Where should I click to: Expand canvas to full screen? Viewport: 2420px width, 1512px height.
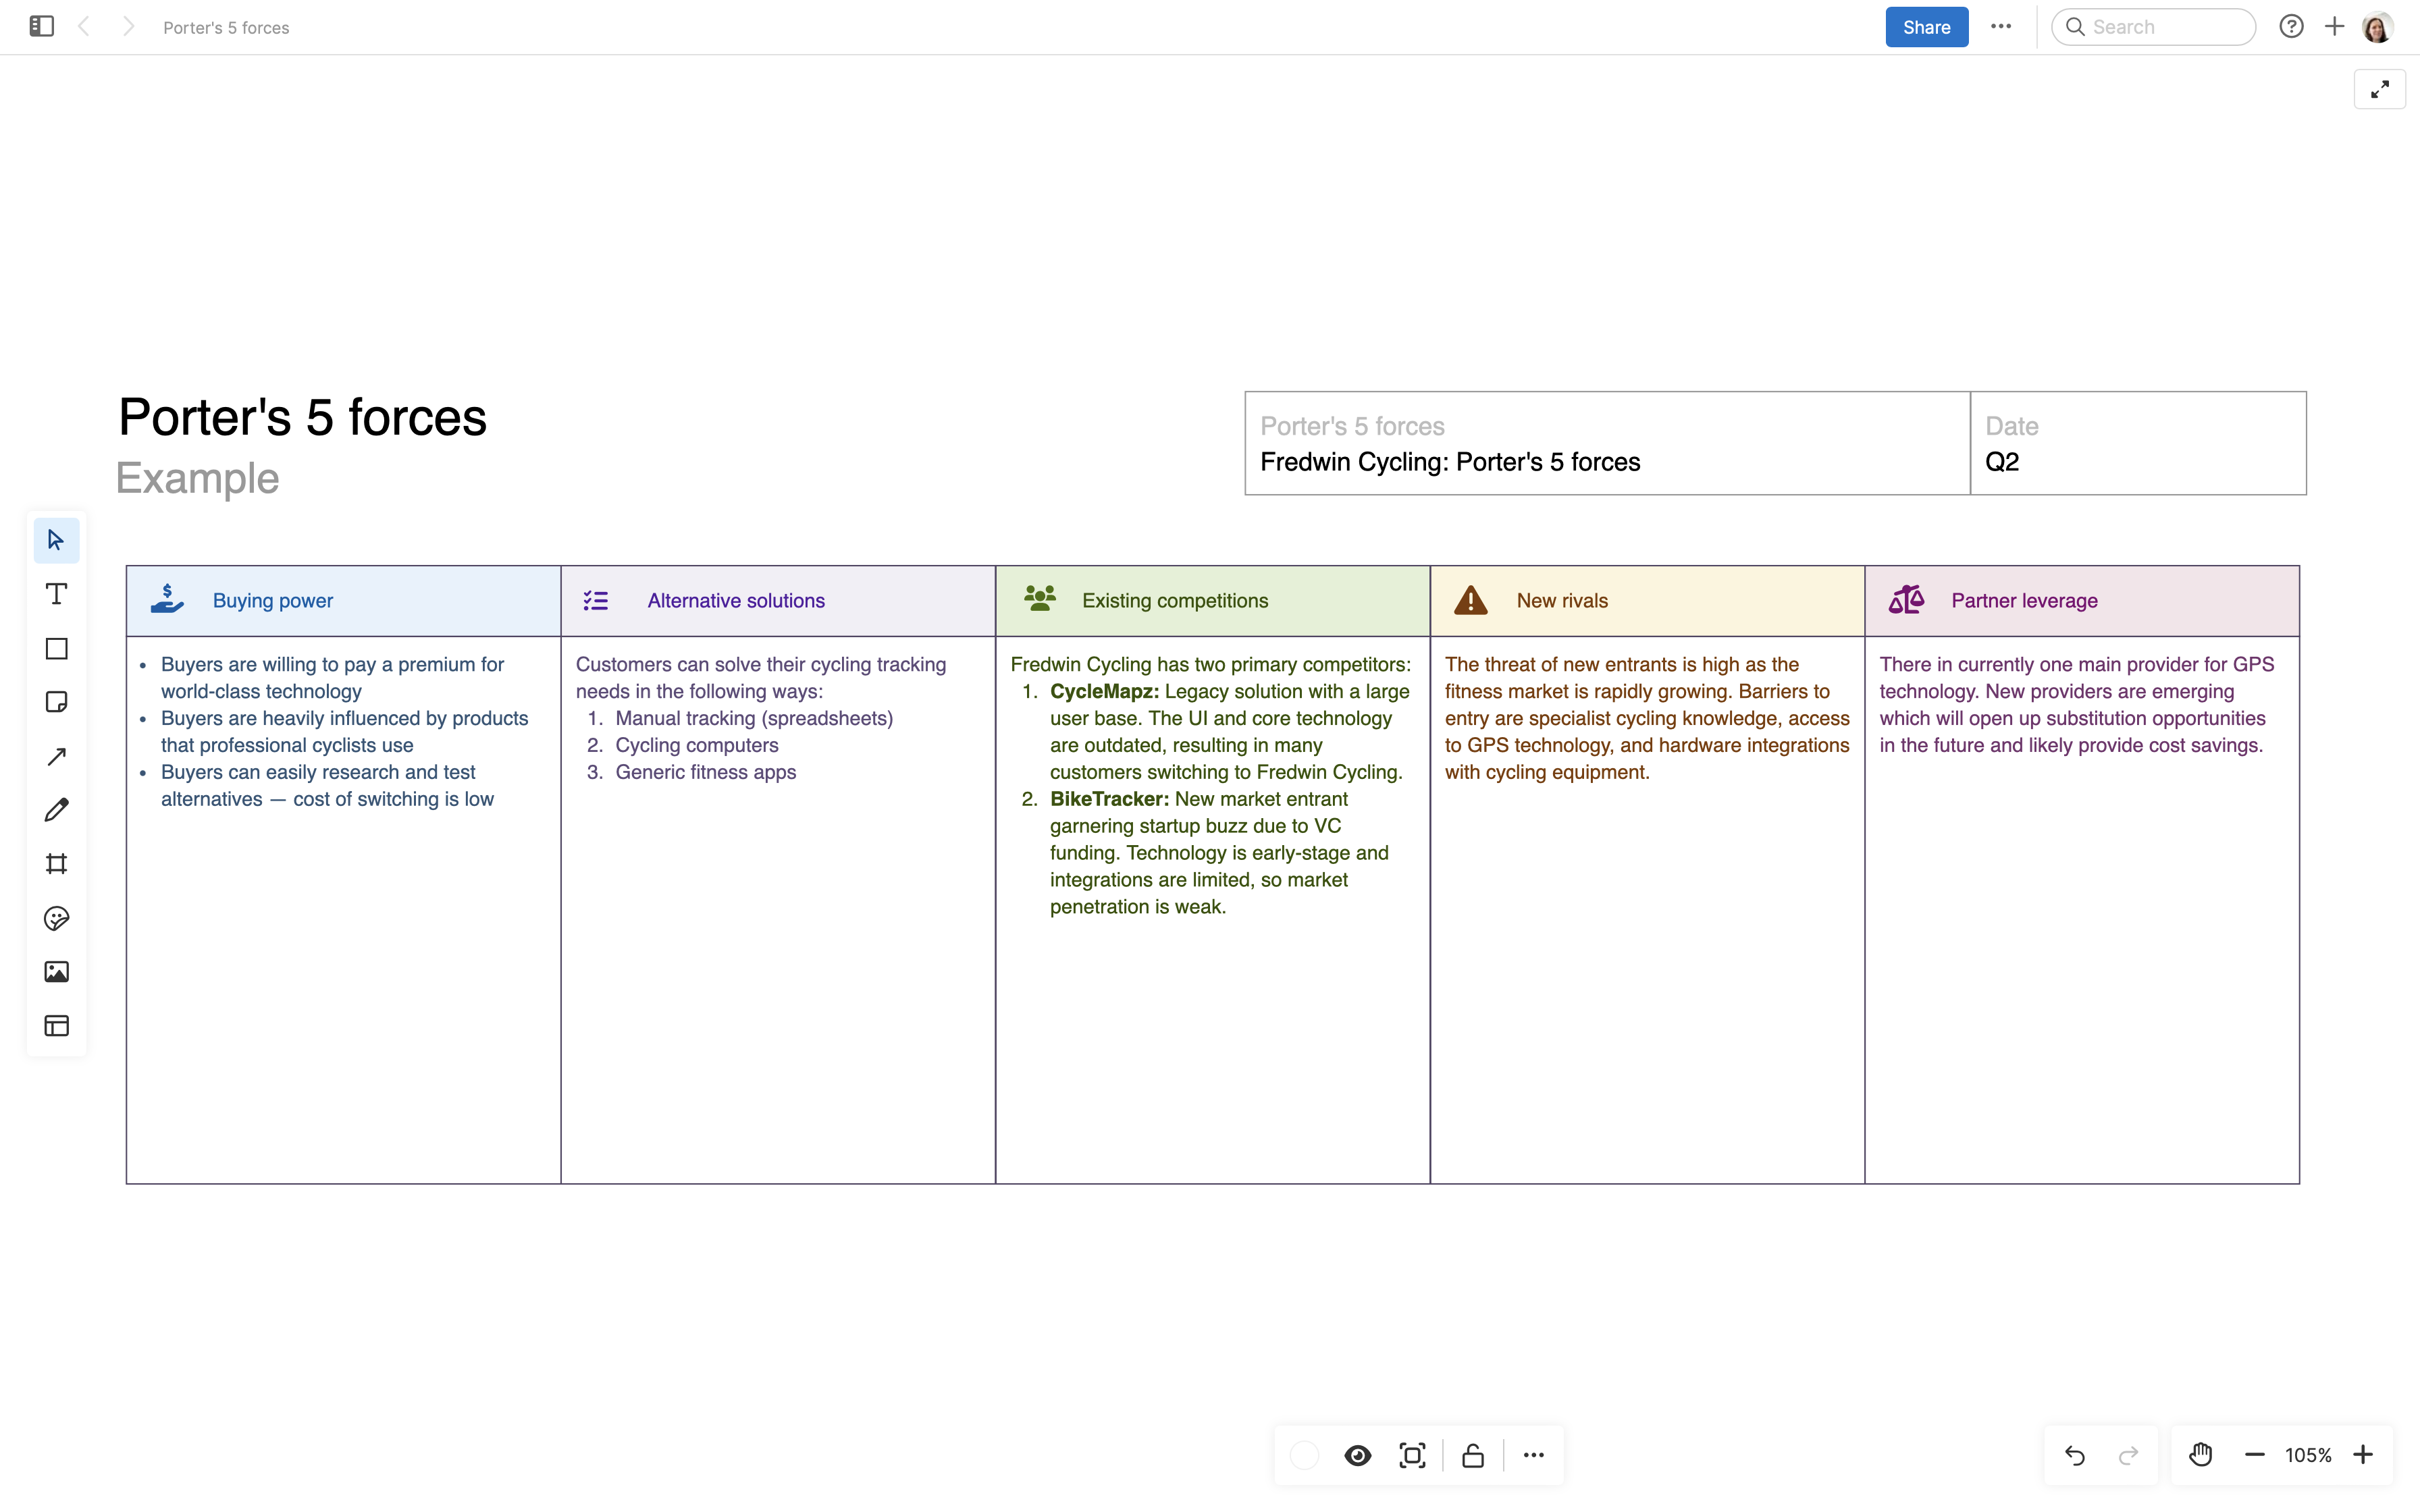(2379, 90)
